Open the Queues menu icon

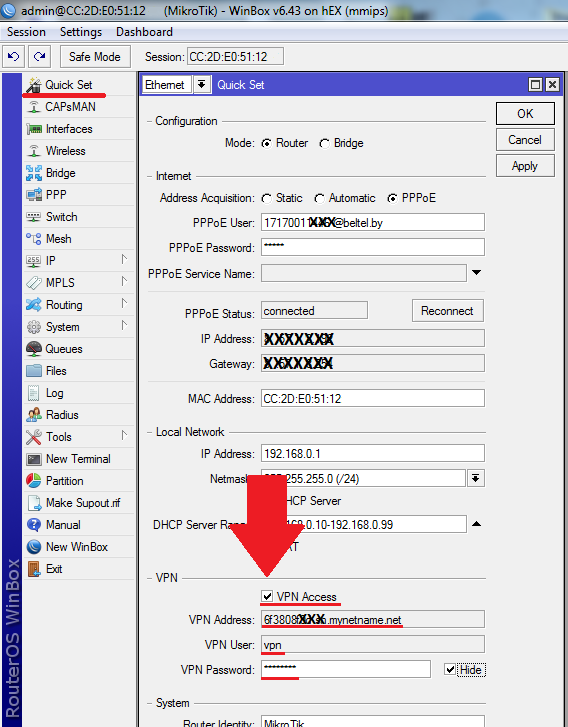34,349
